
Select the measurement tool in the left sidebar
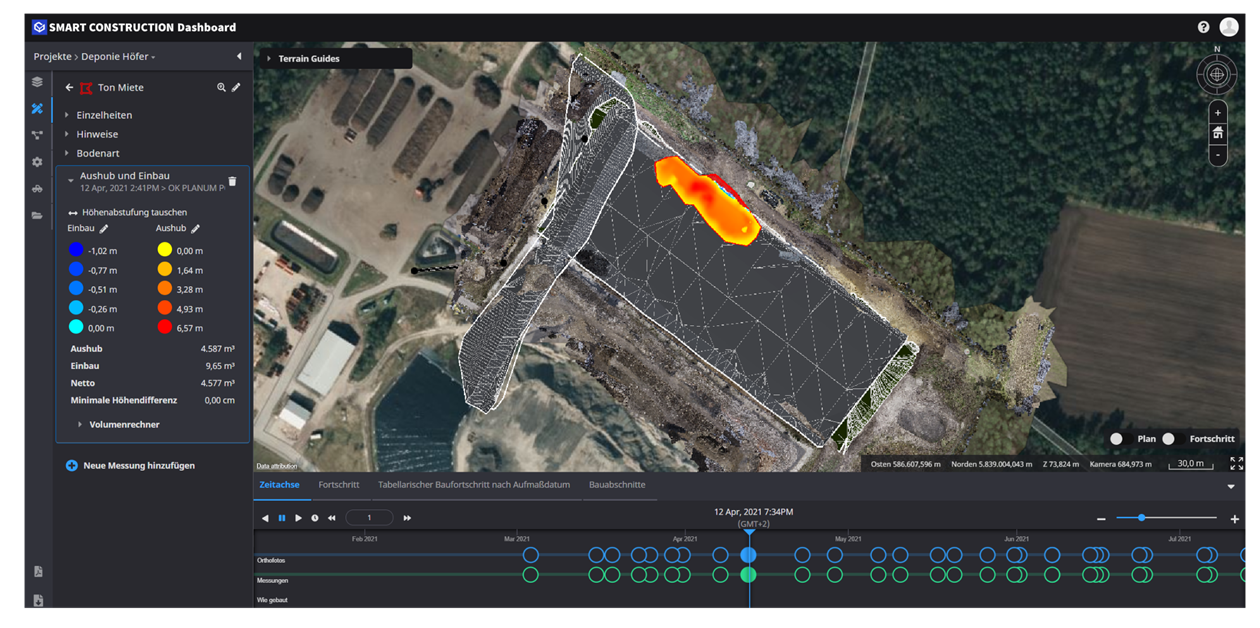pos(37,109)
